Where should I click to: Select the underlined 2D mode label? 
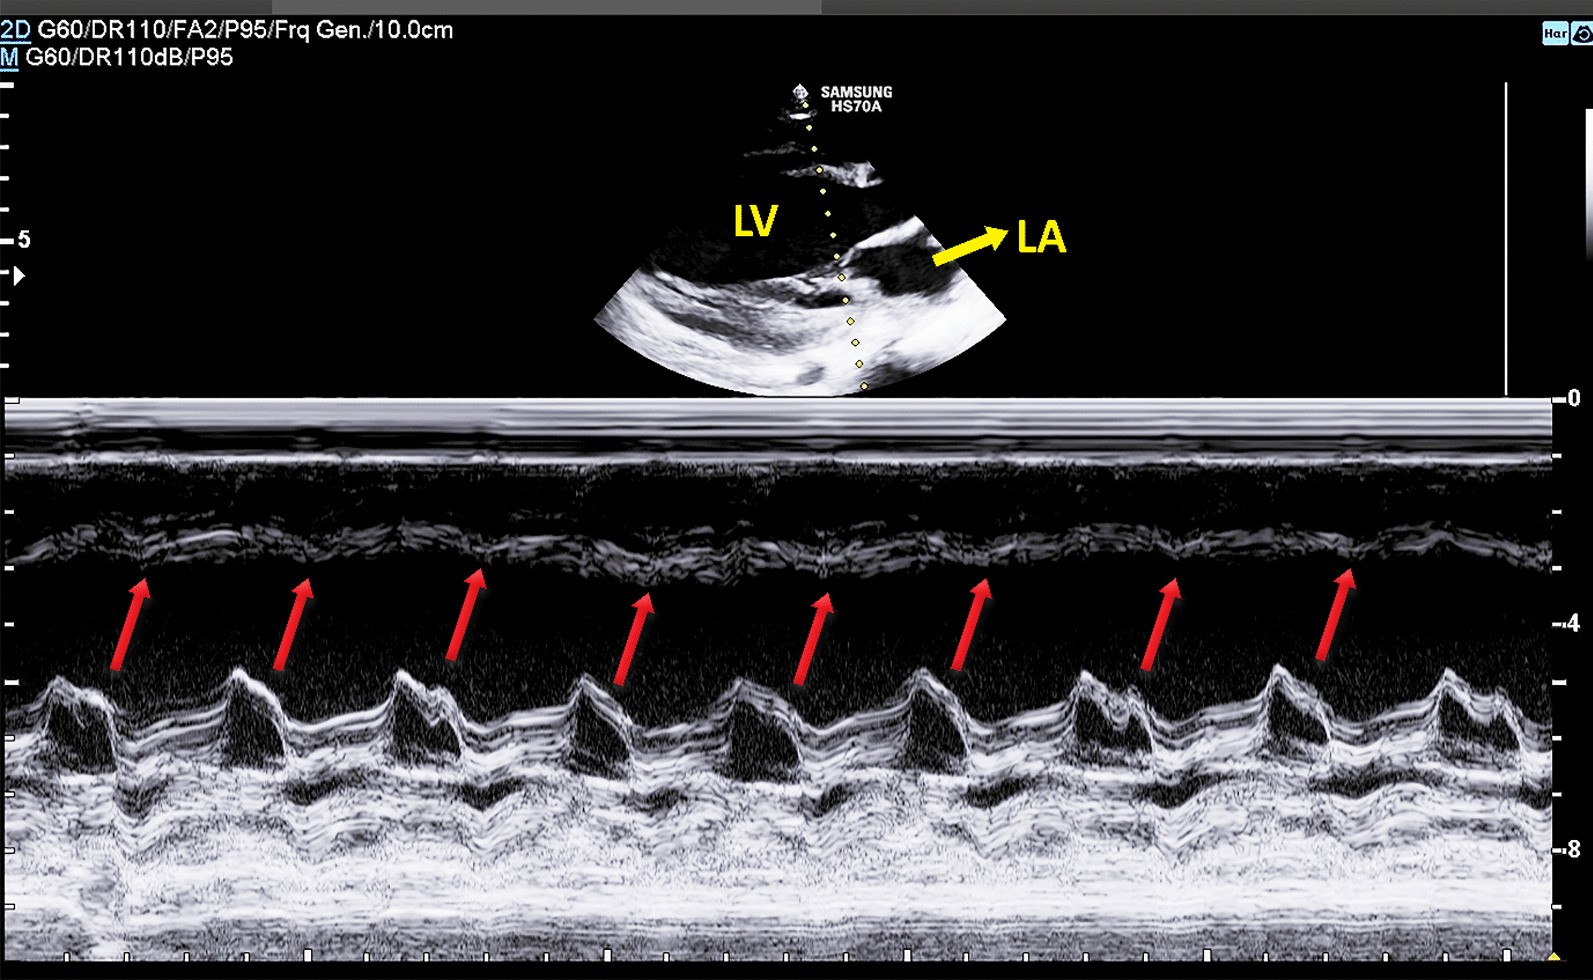click(15, 30)
